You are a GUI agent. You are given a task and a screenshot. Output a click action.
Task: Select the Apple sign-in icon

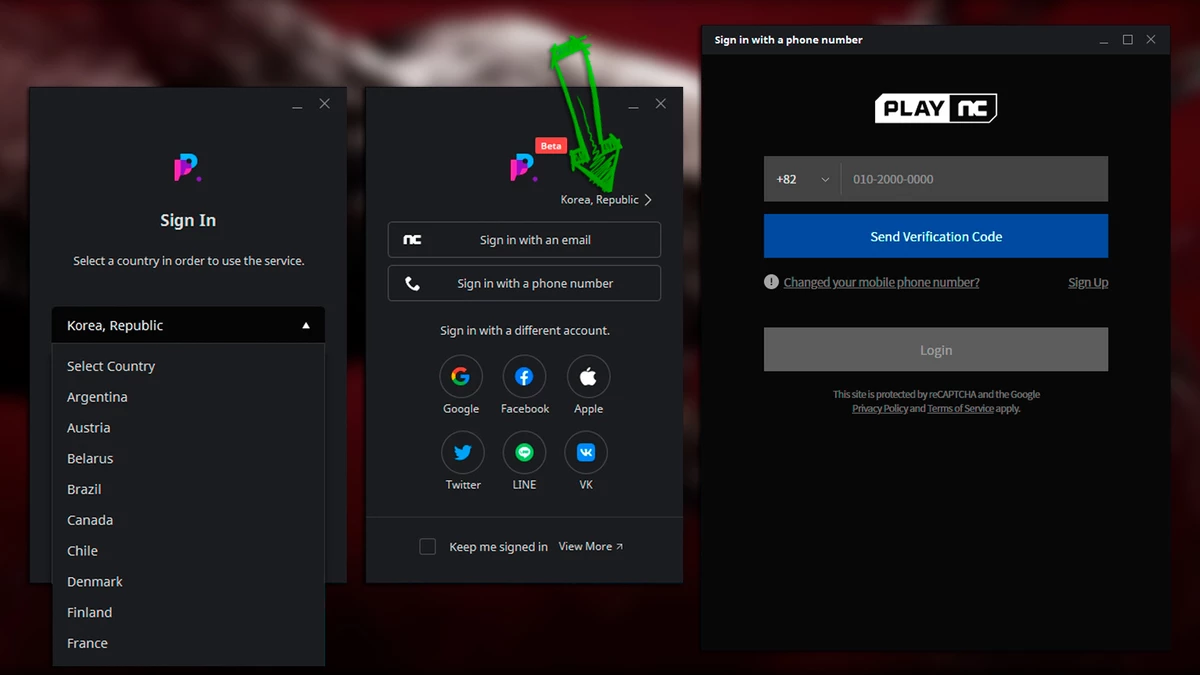(588, 374)
